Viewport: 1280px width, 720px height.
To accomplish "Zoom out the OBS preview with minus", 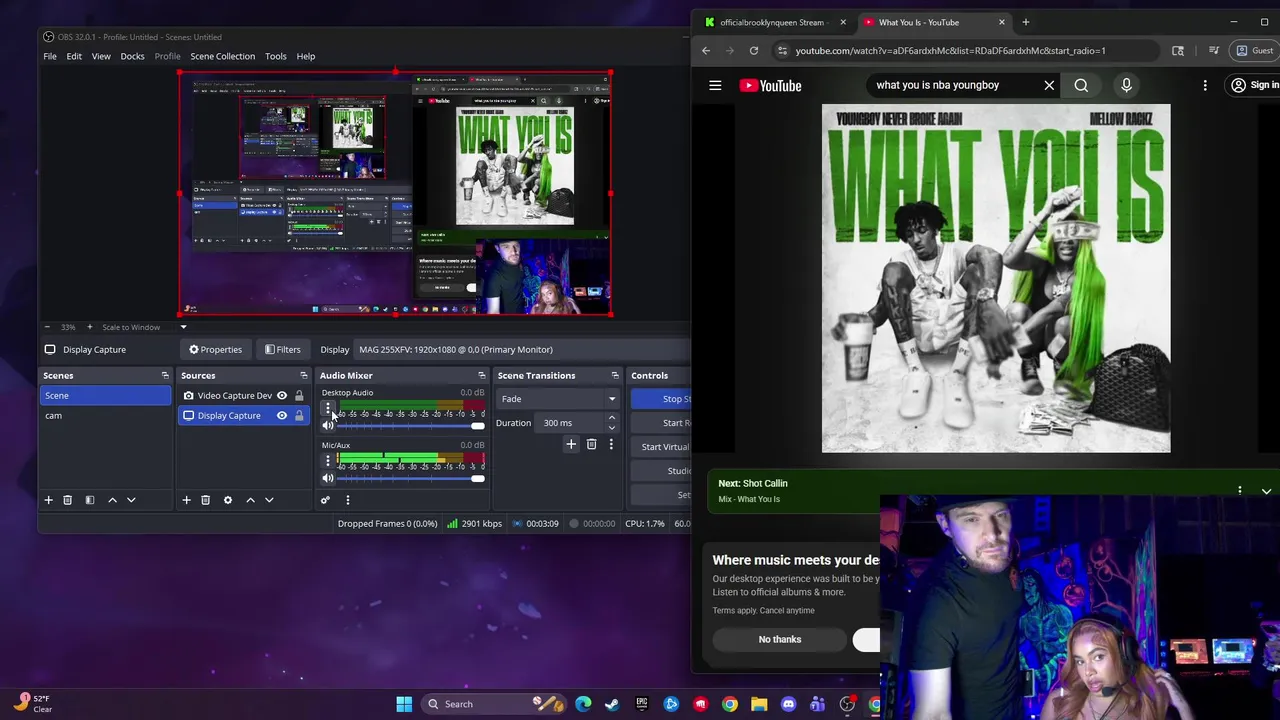I will (x=47, y=327).
